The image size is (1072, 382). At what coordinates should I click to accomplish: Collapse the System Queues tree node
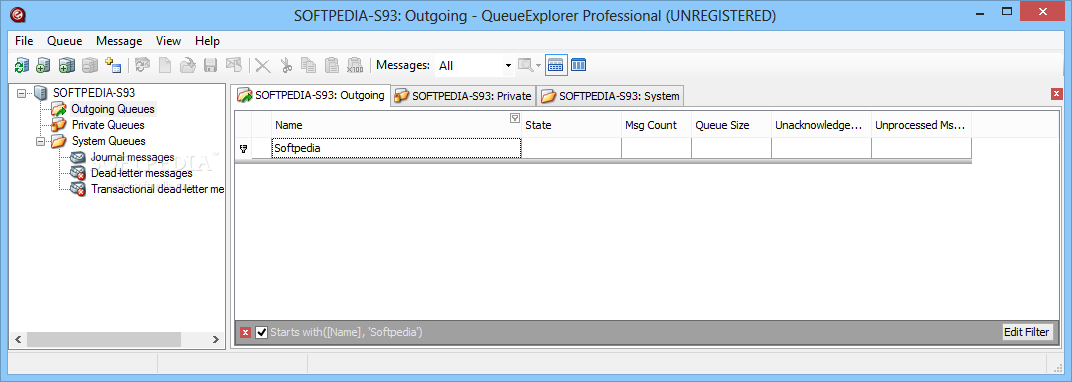40,141
